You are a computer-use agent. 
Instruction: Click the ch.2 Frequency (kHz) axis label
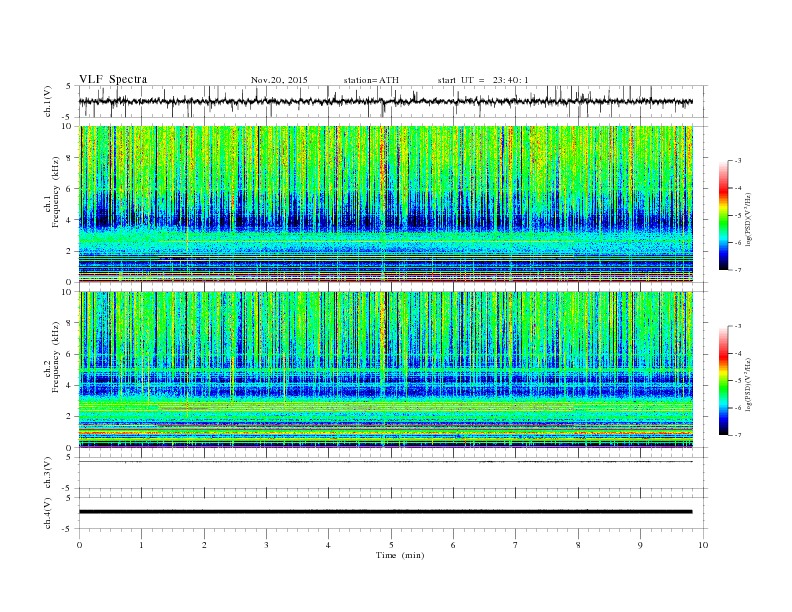[x=52, y=357]
